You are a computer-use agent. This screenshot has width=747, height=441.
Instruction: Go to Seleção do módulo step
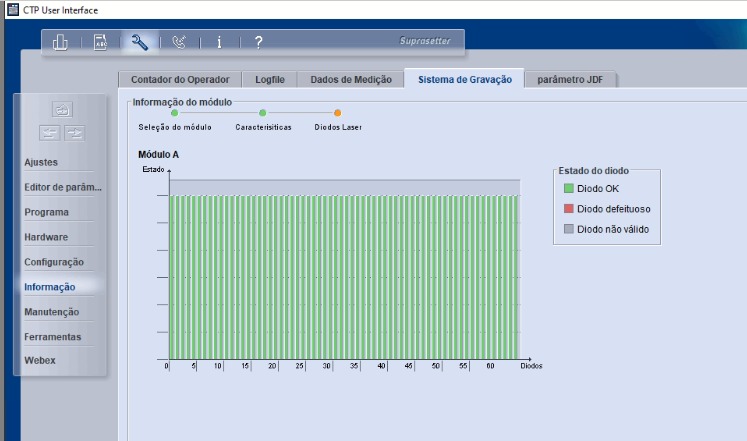pos(174,113)
